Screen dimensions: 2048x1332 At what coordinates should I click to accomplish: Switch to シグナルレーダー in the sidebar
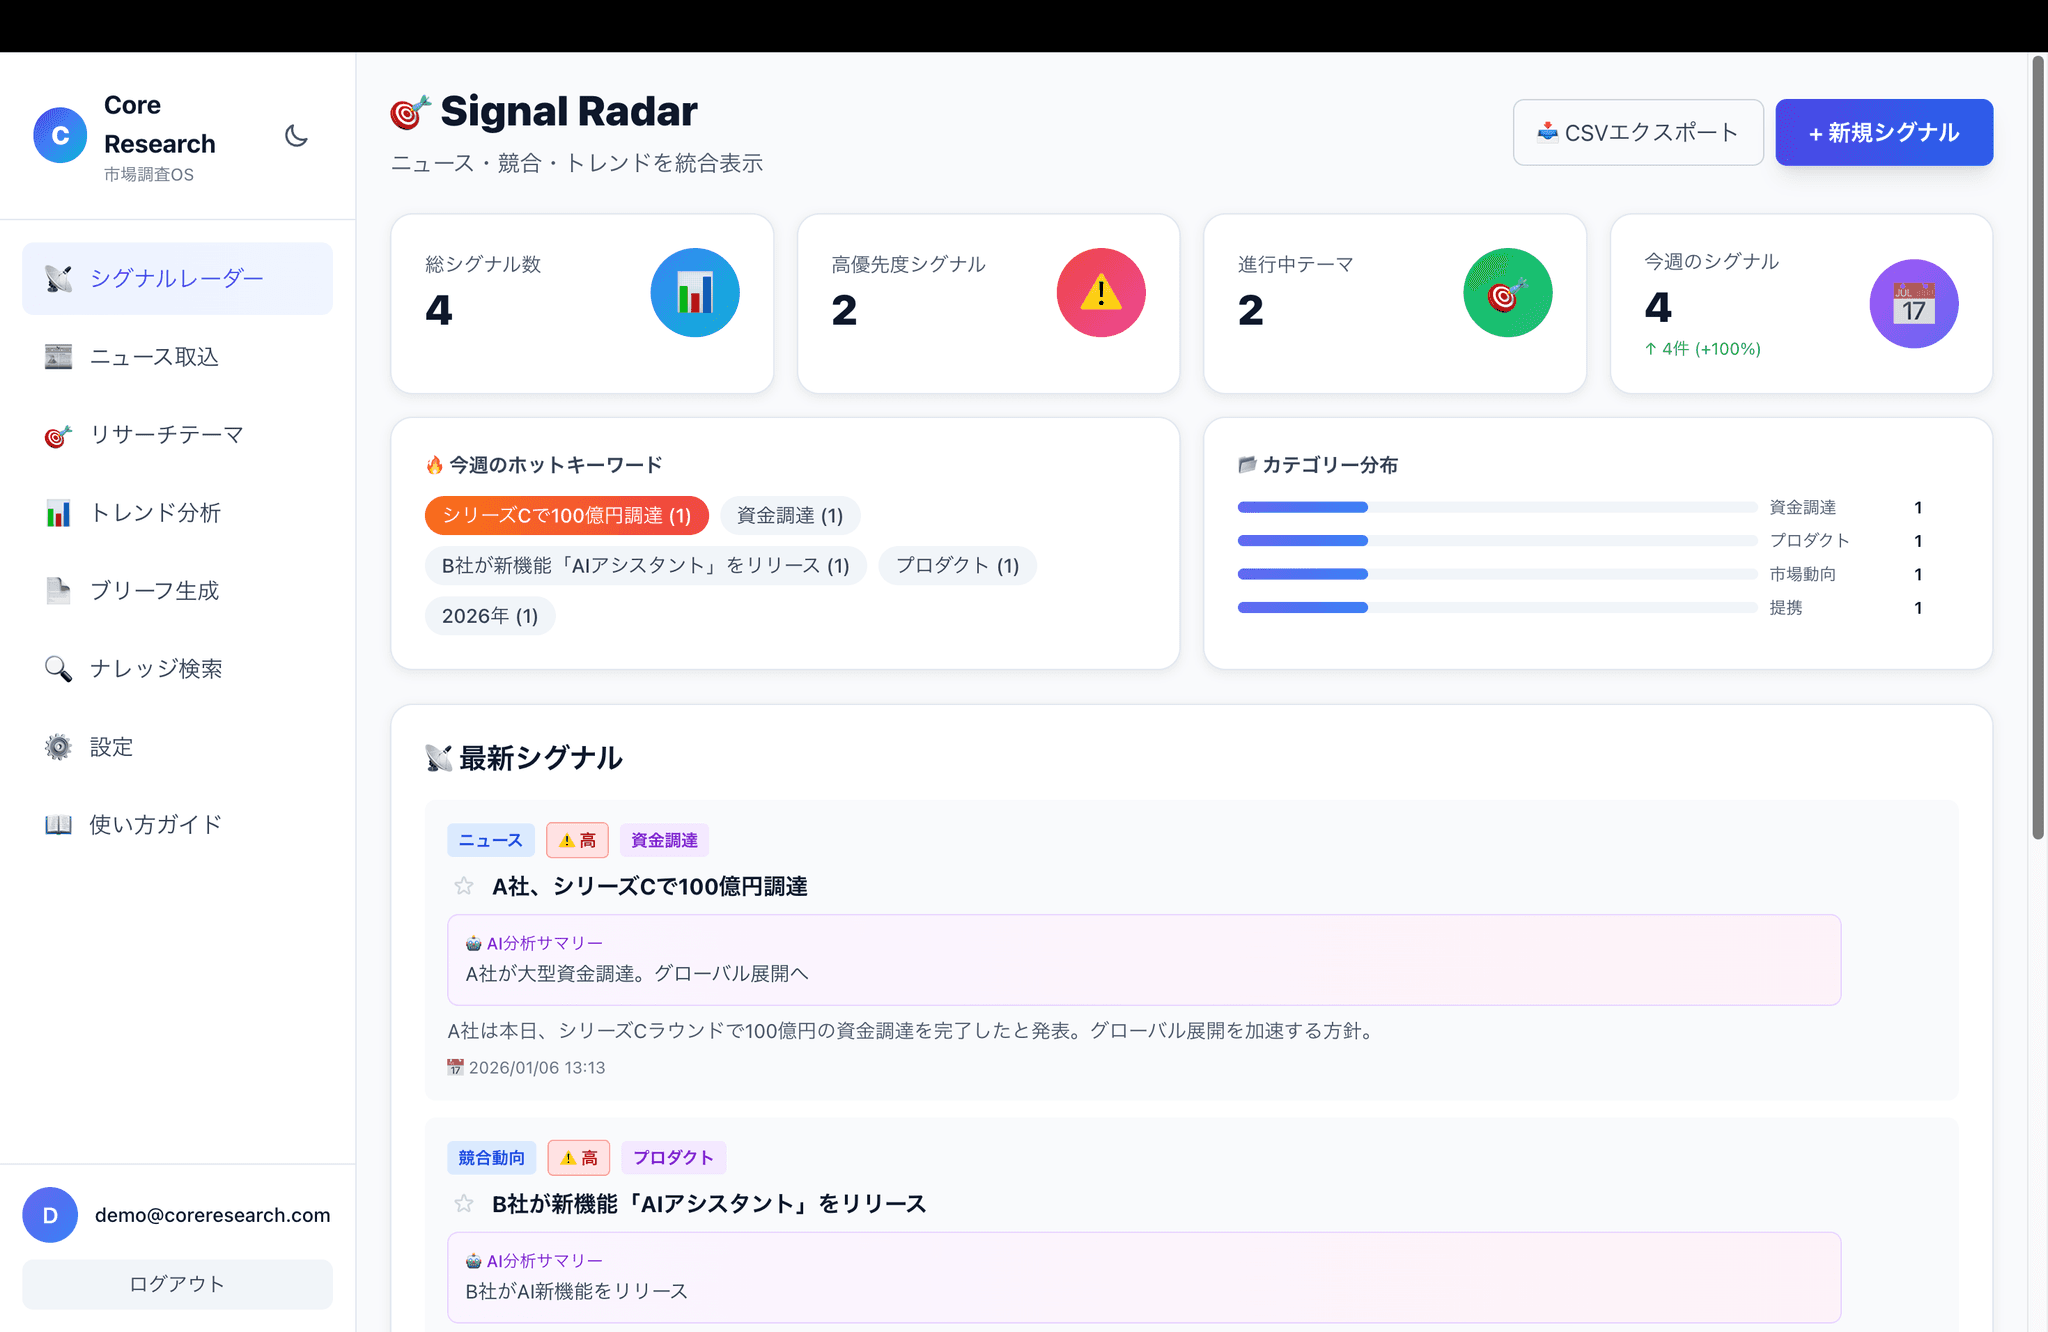(x=177, y=278)
